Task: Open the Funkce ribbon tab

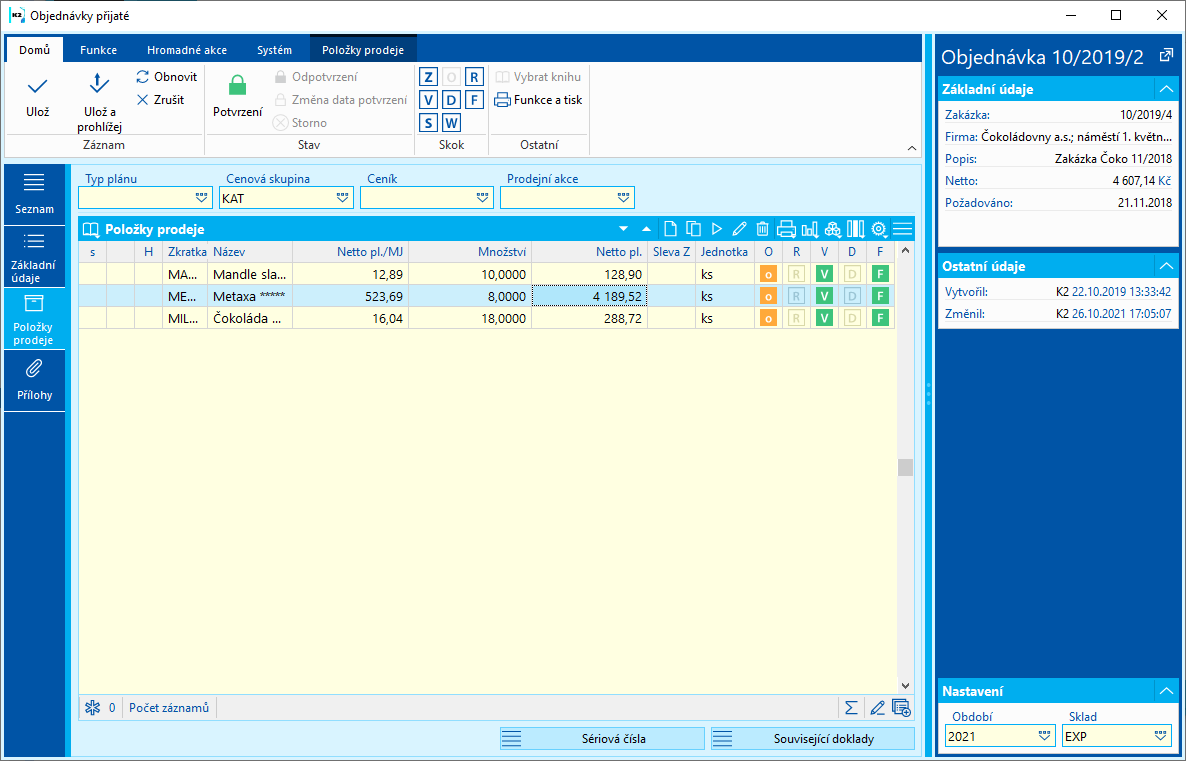Action: coord(99,50)
